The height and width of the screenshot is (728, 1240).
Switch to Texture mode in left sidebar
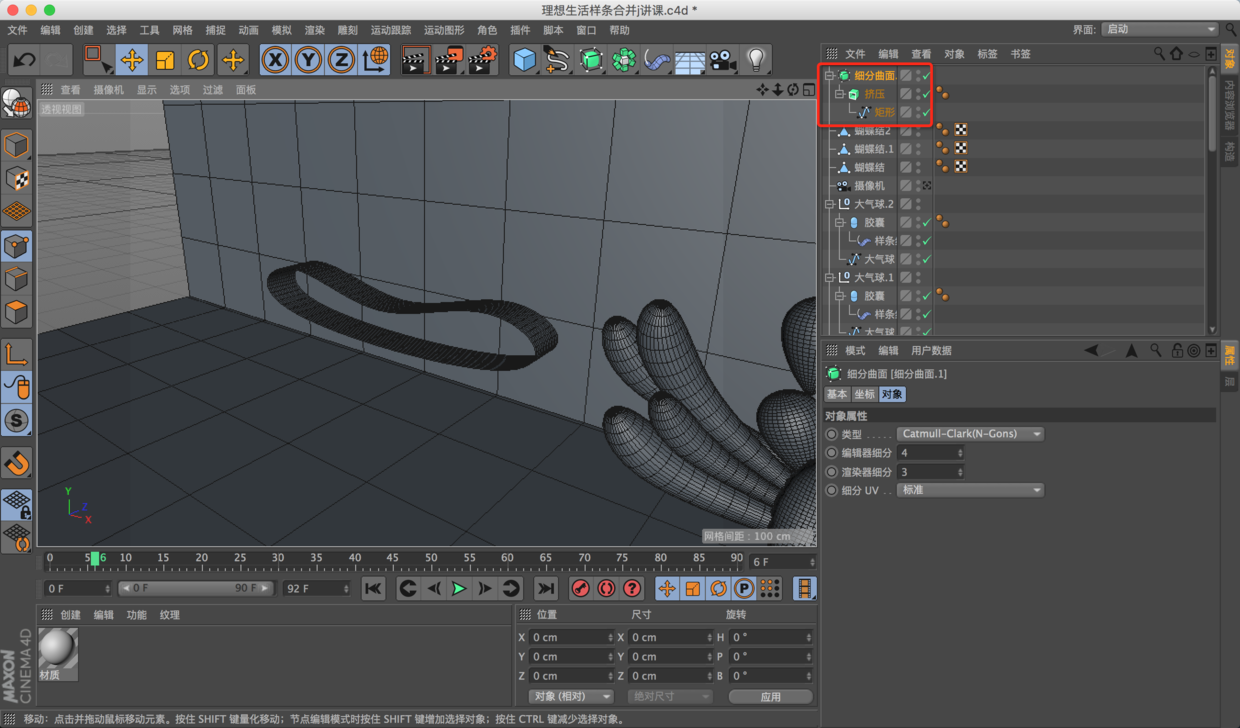(16, 179)
